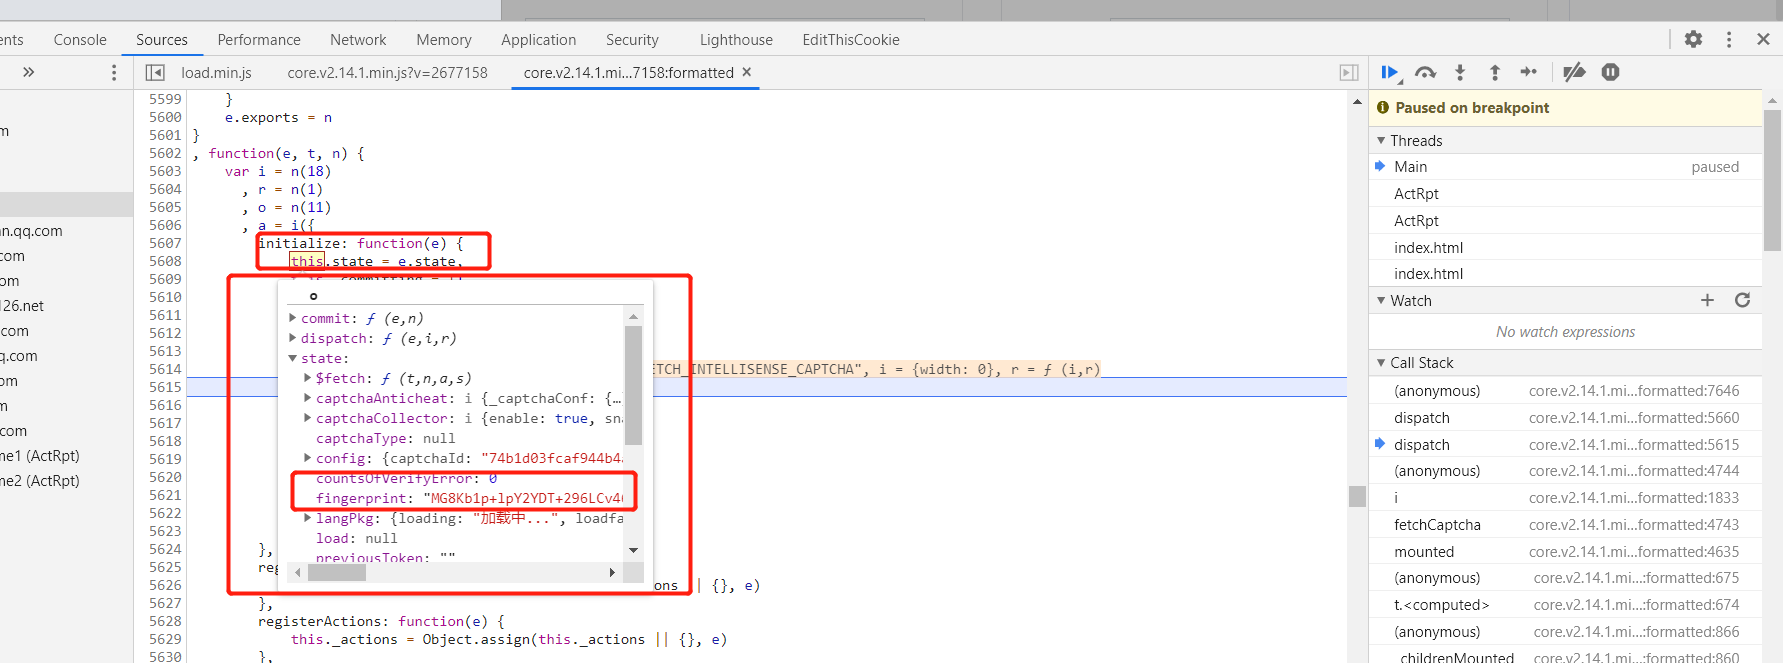This screenshot has width=1783, height=663.
Task: Collapse the Call Stack section
Action: (x=1381, y=363)
